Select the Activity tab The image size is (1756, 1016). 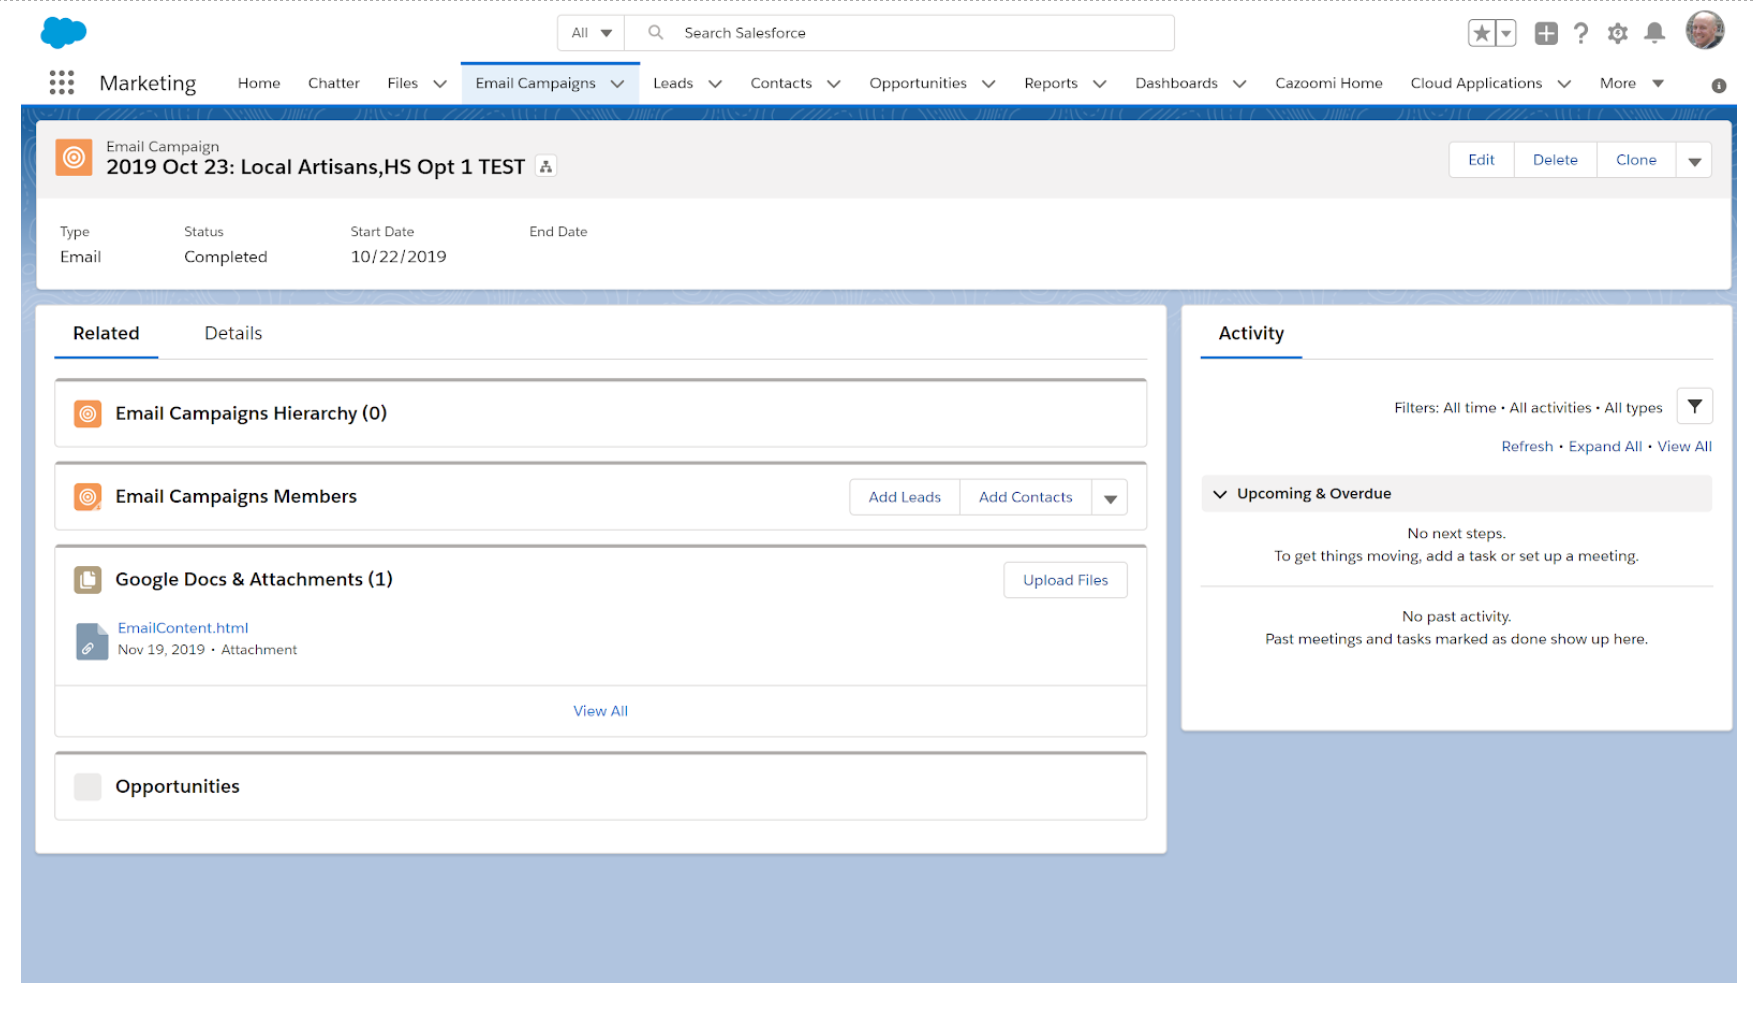(x=1251, y=333)
